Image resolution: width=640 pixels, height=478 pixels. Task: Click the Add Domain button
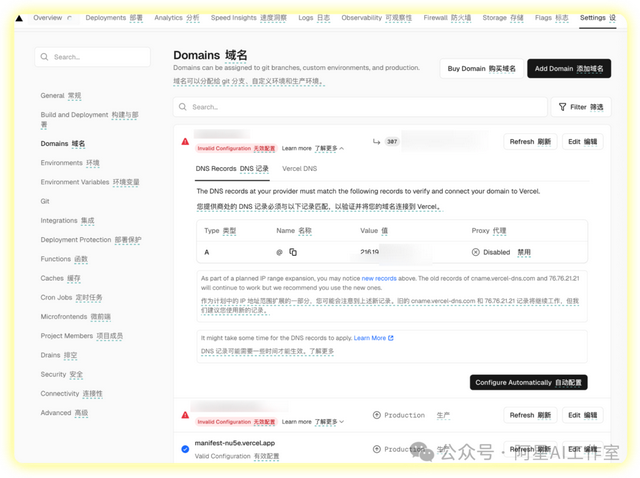tap(569, 69)
